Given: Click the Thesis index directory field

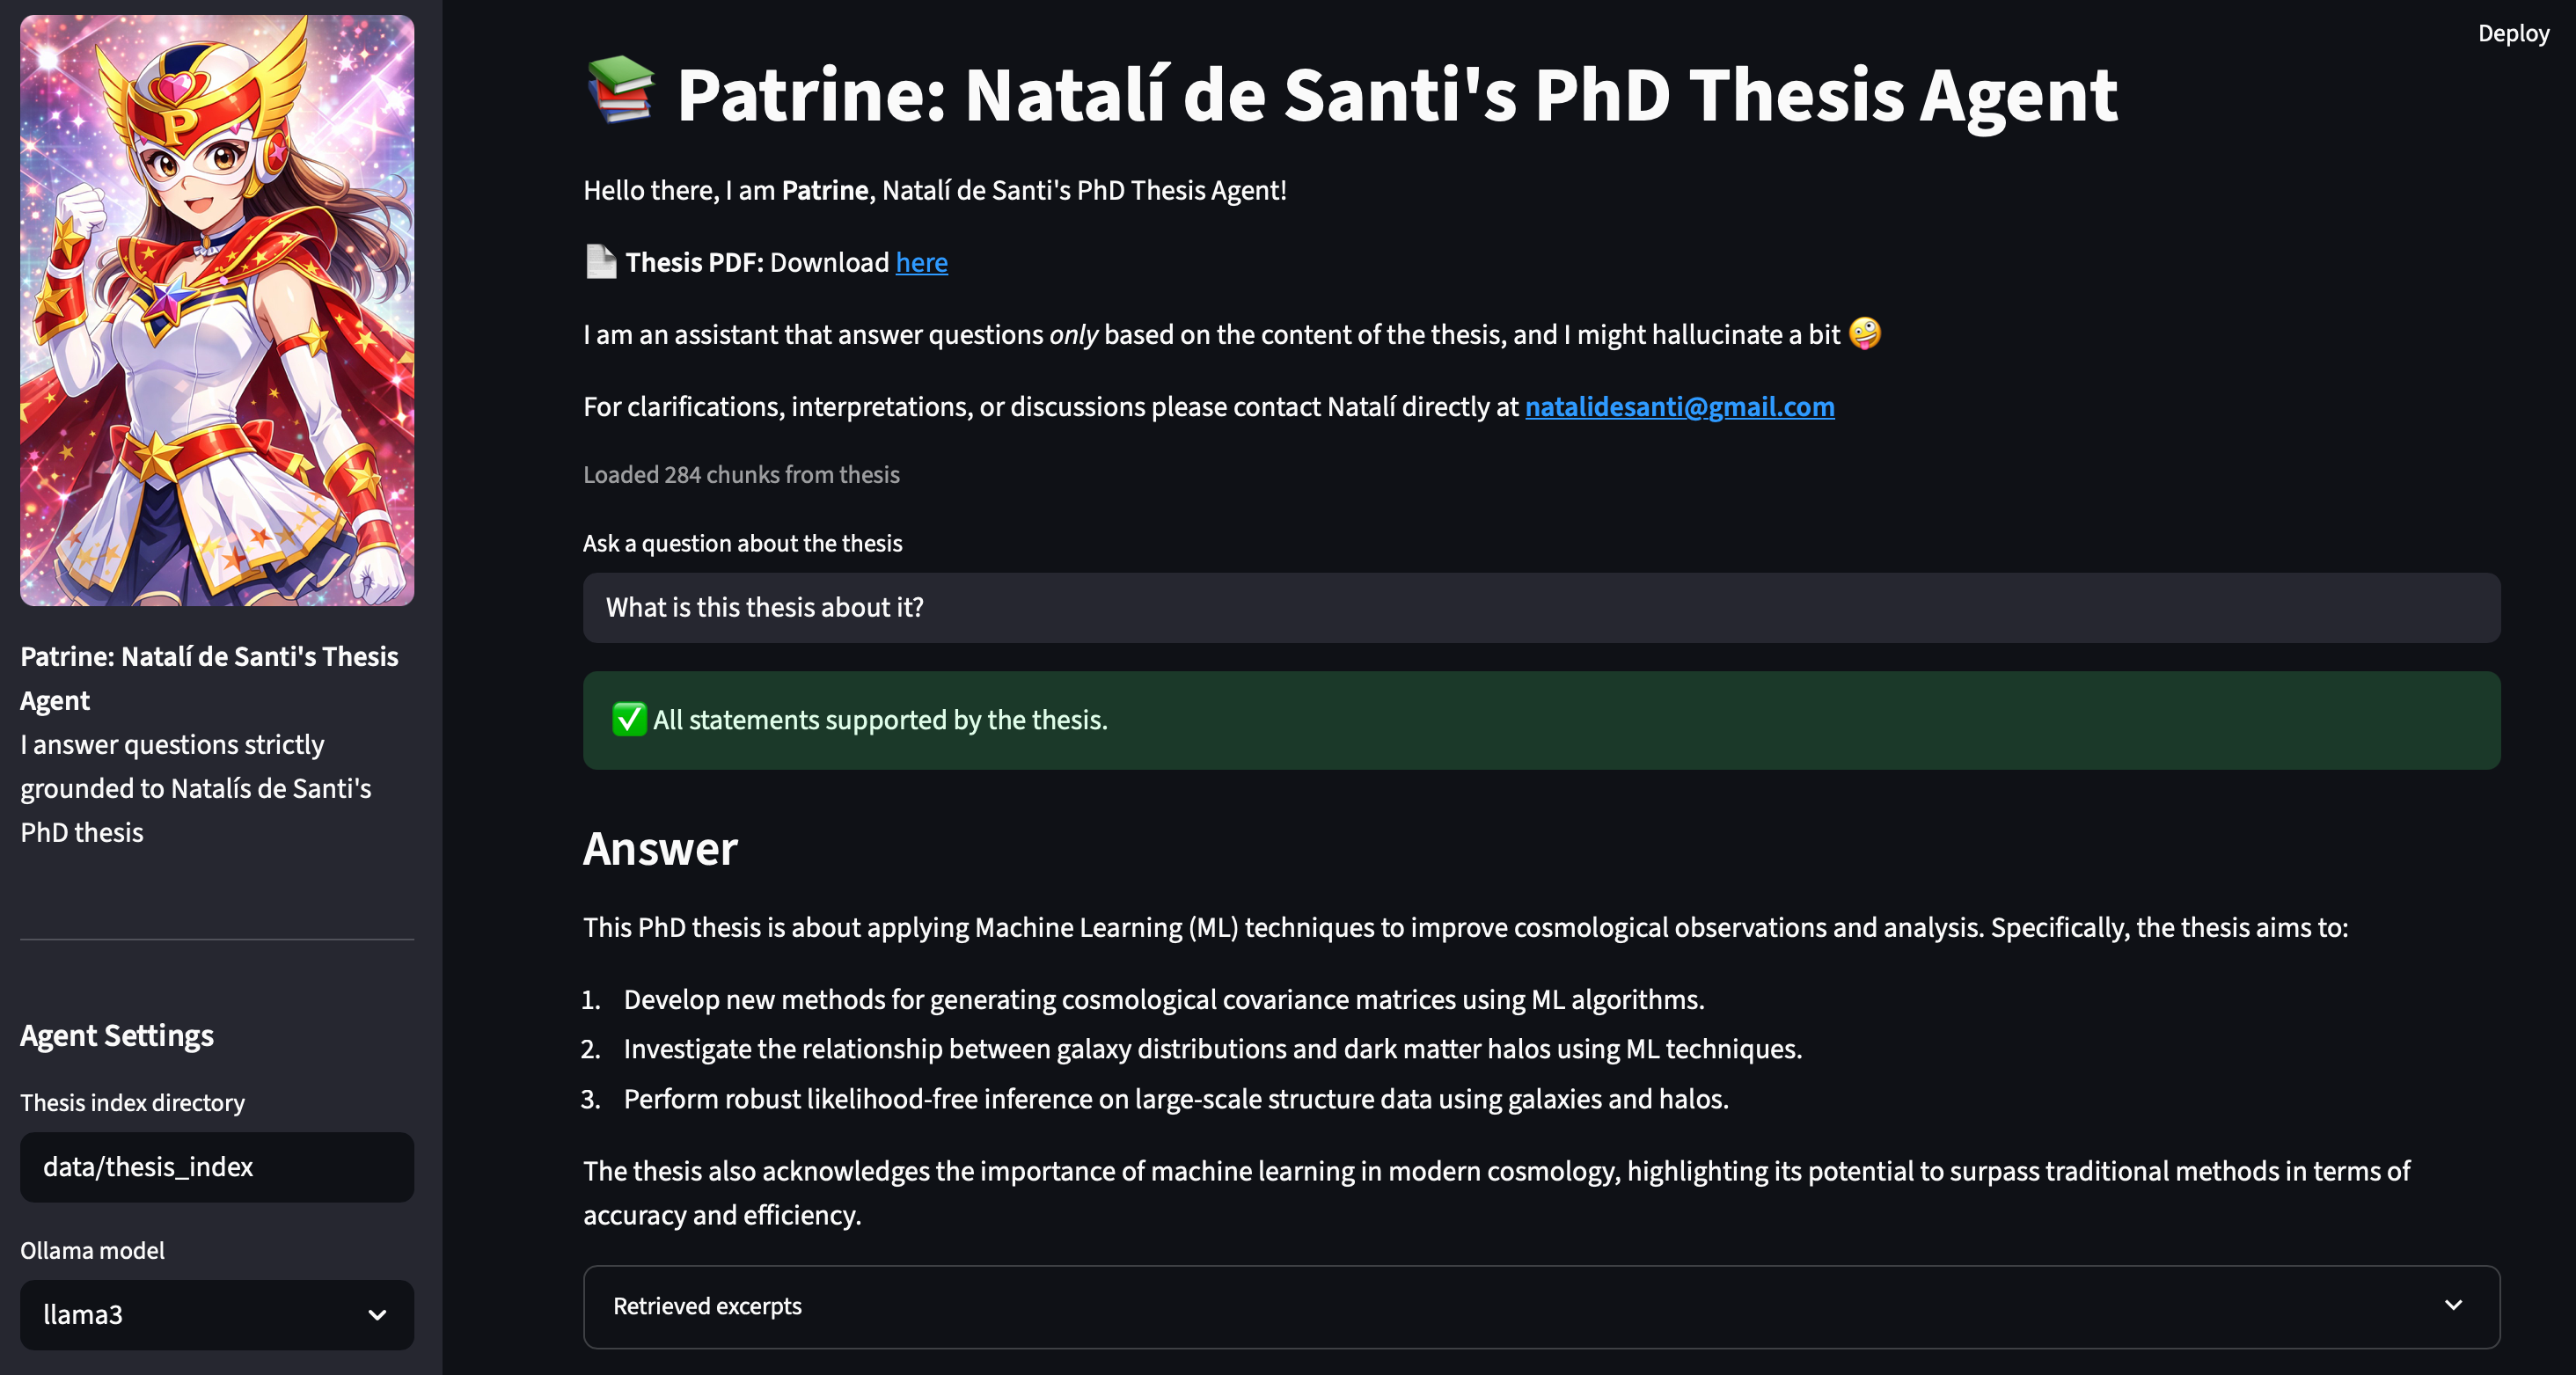Looking at the screenshot, I should pos(217,1167).
